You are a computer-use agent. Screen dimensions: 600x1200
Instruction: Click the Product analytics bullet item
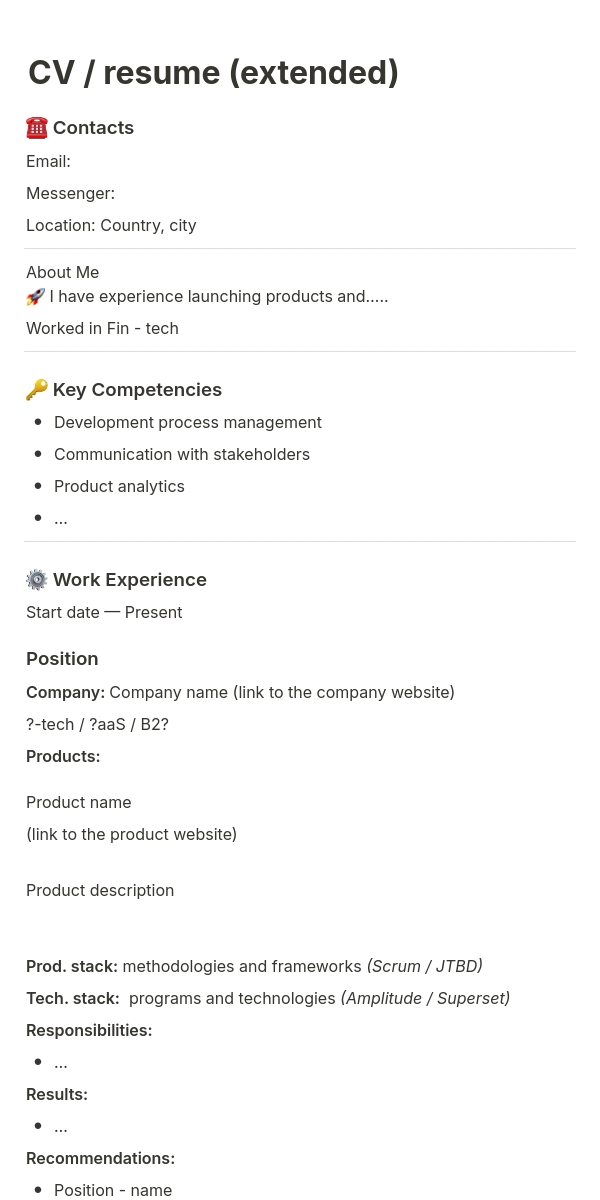point(119,486)
